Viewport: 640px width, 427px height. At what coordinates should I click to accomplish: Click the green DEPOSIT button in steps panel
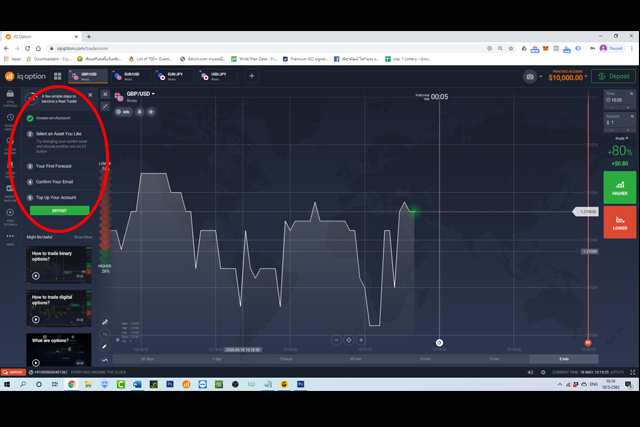pos(59,211)
